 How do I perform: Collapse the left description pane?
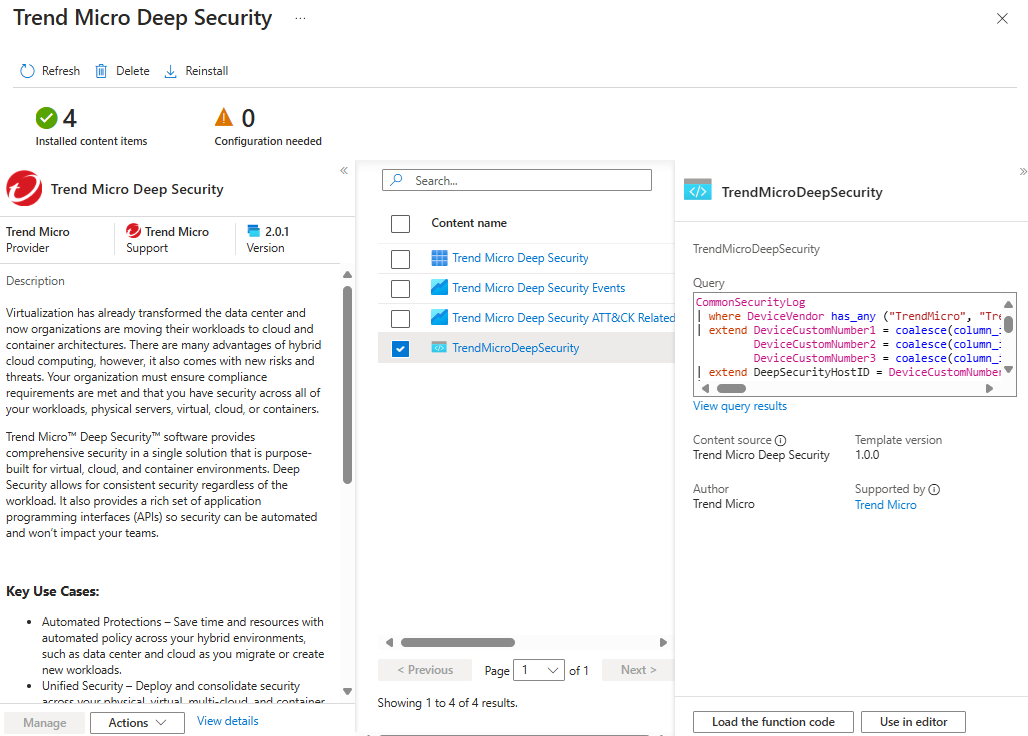pyautogui.click(x=344, y=171)
